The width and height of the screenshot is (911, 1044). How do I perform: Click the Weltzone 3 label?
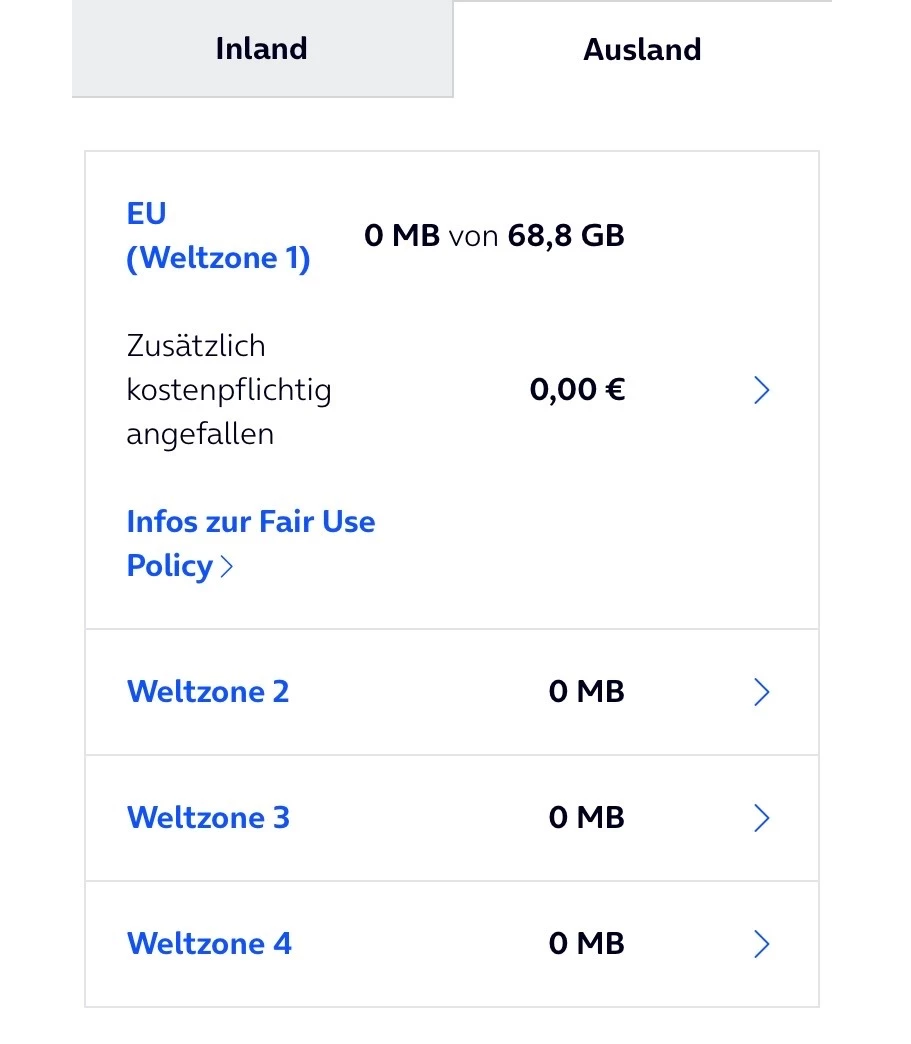pos(208,818)
